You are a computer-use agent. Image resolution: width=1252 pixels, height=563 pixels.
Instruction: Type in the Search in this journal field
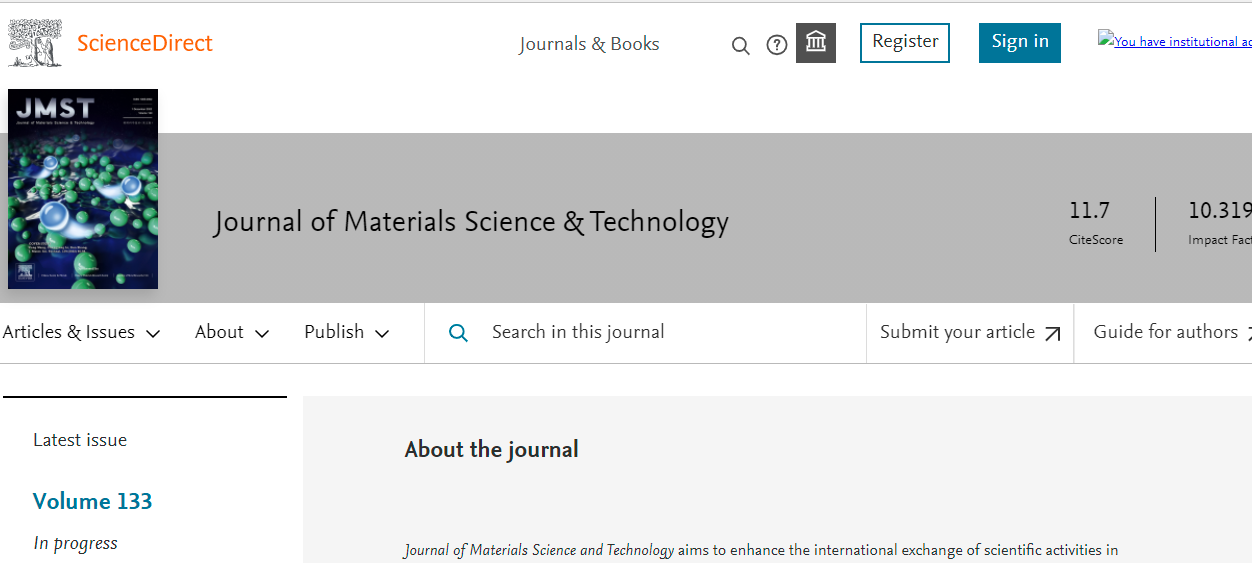point(660,333)
